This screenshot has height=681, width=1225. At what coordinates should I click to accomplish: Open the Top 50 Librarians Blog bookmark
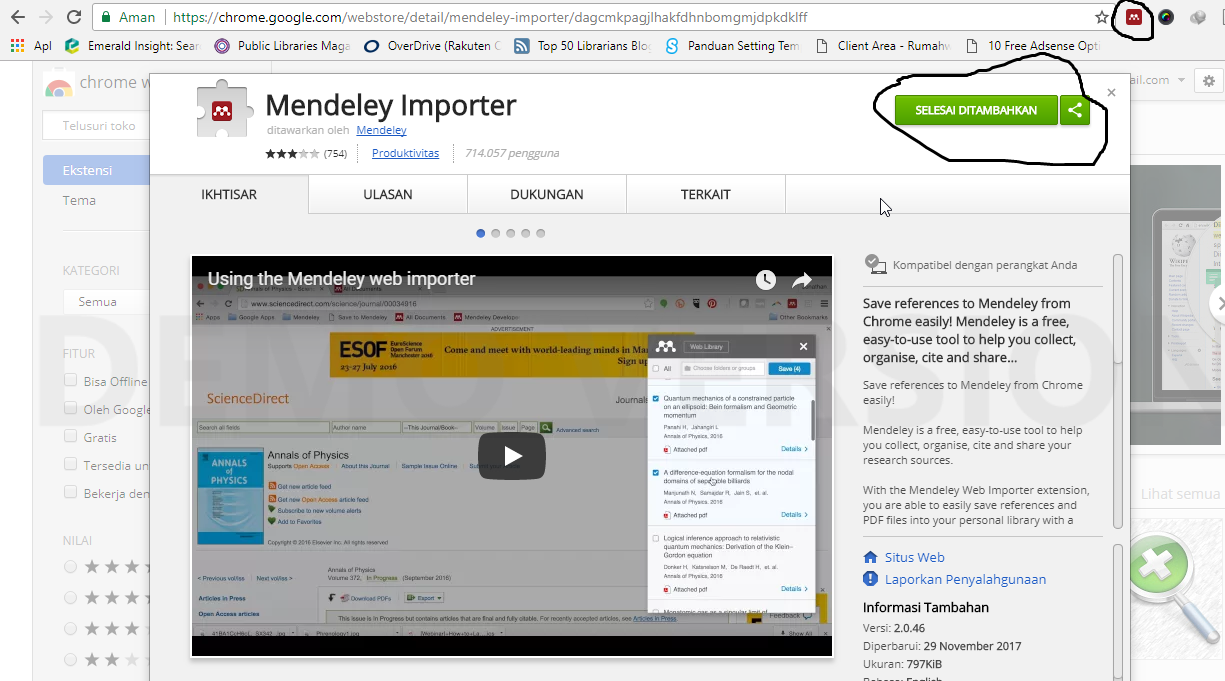pos(583,45)
